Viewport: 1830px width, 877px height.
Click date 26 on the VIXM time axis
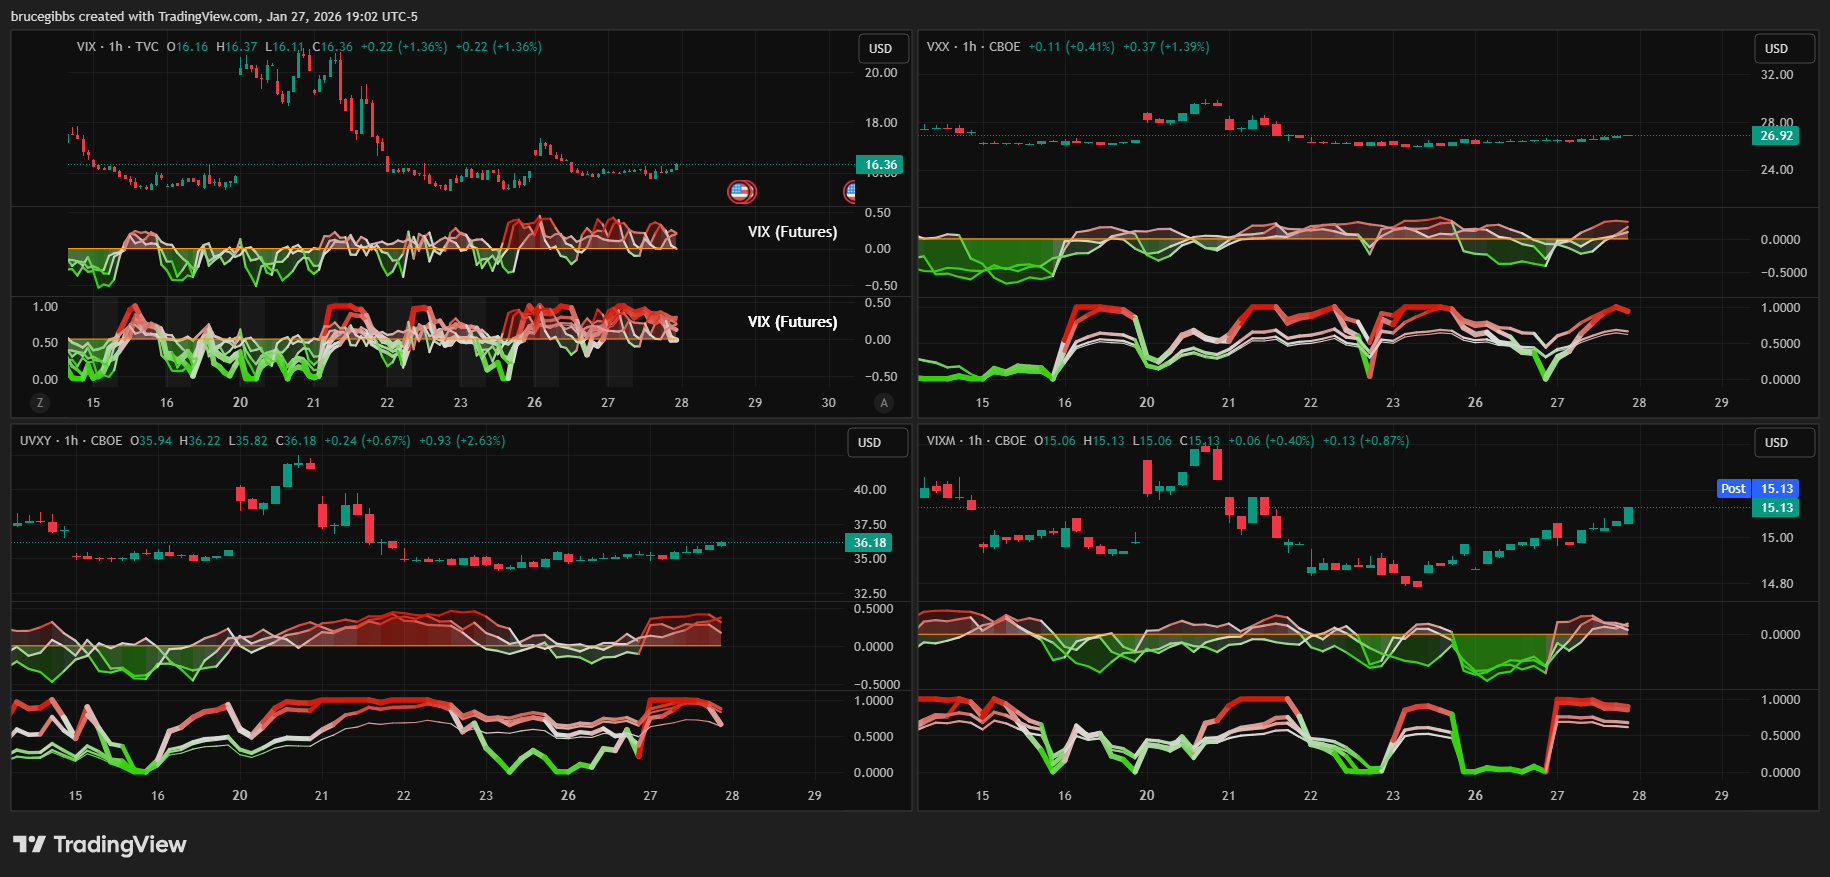(1475, 796)
